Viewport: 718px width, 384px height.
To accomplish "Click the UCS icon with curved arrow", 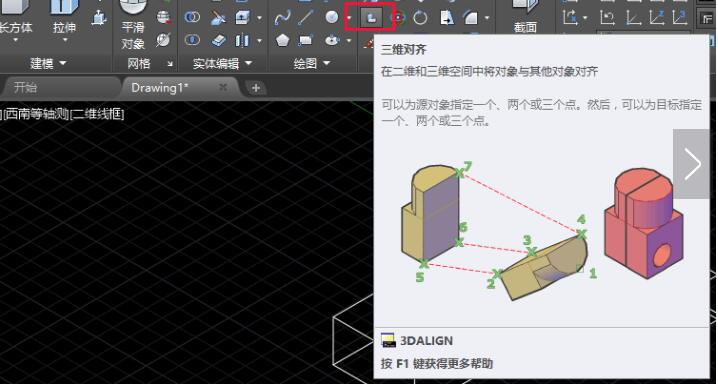I will click(607, 18).
